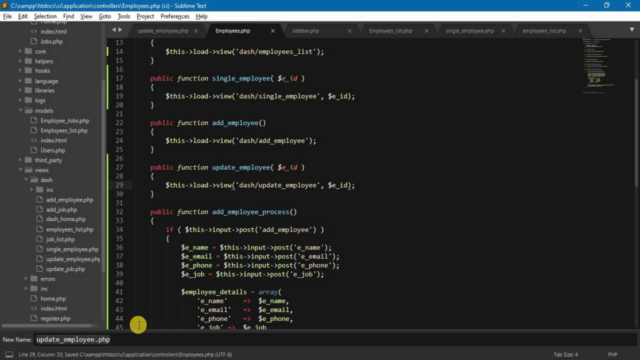Click the models folder icon
This screenshot has width=640, height=360.
pos(29,111)
